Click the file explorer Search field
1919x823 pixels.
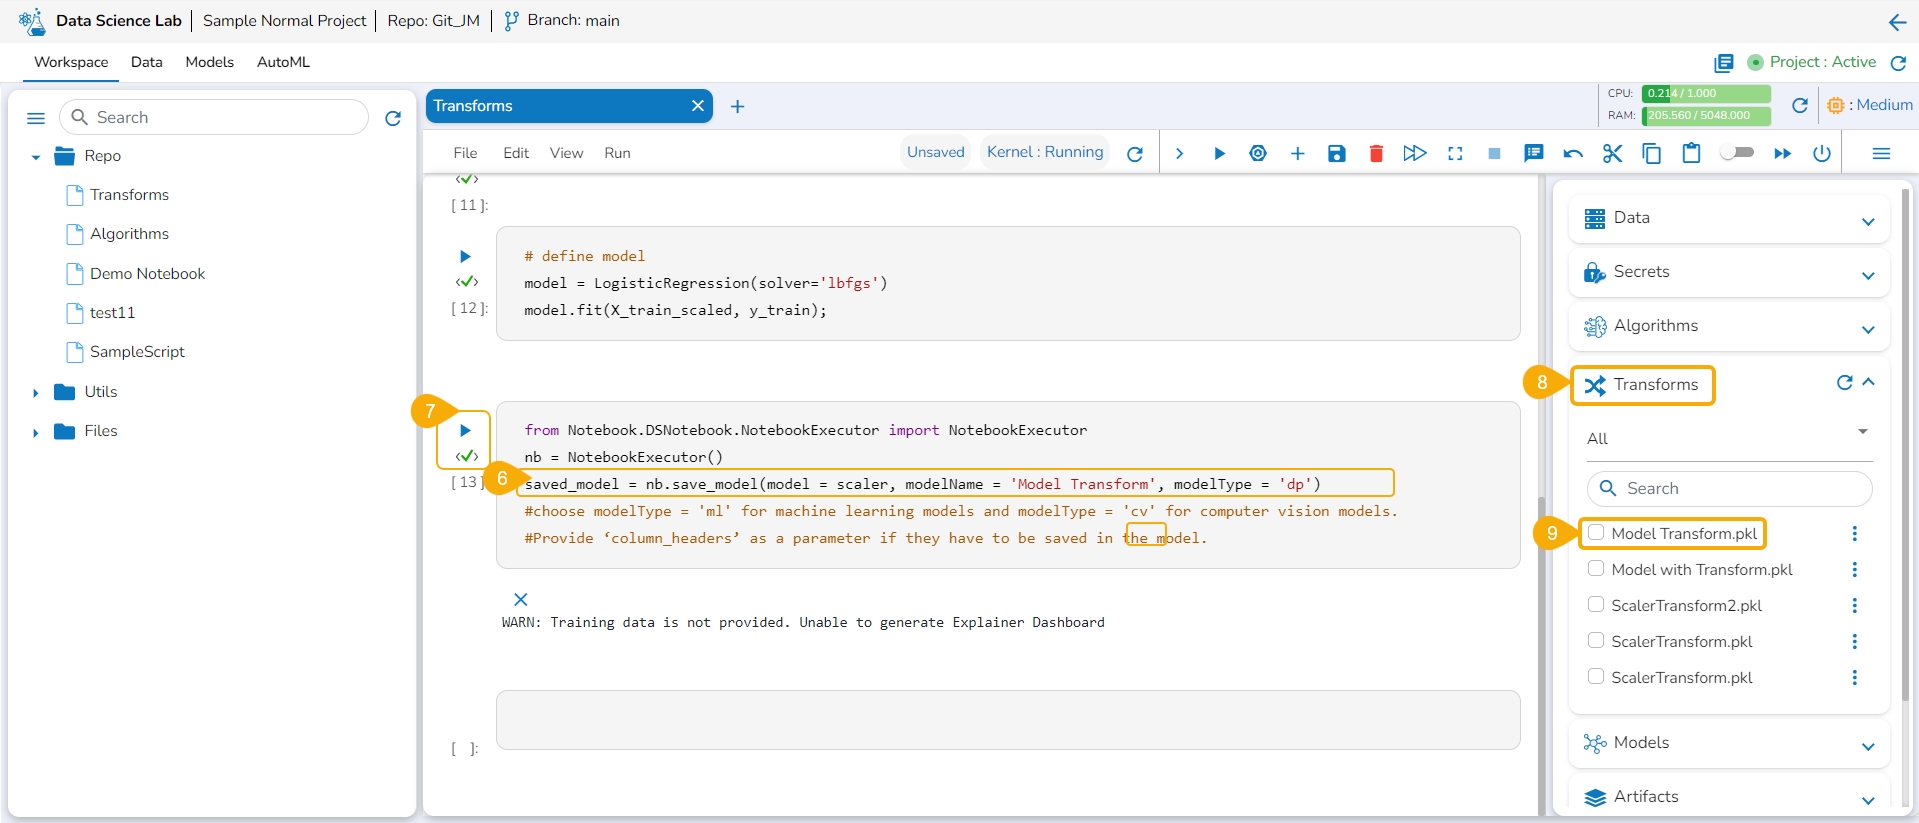click(225, 117)
